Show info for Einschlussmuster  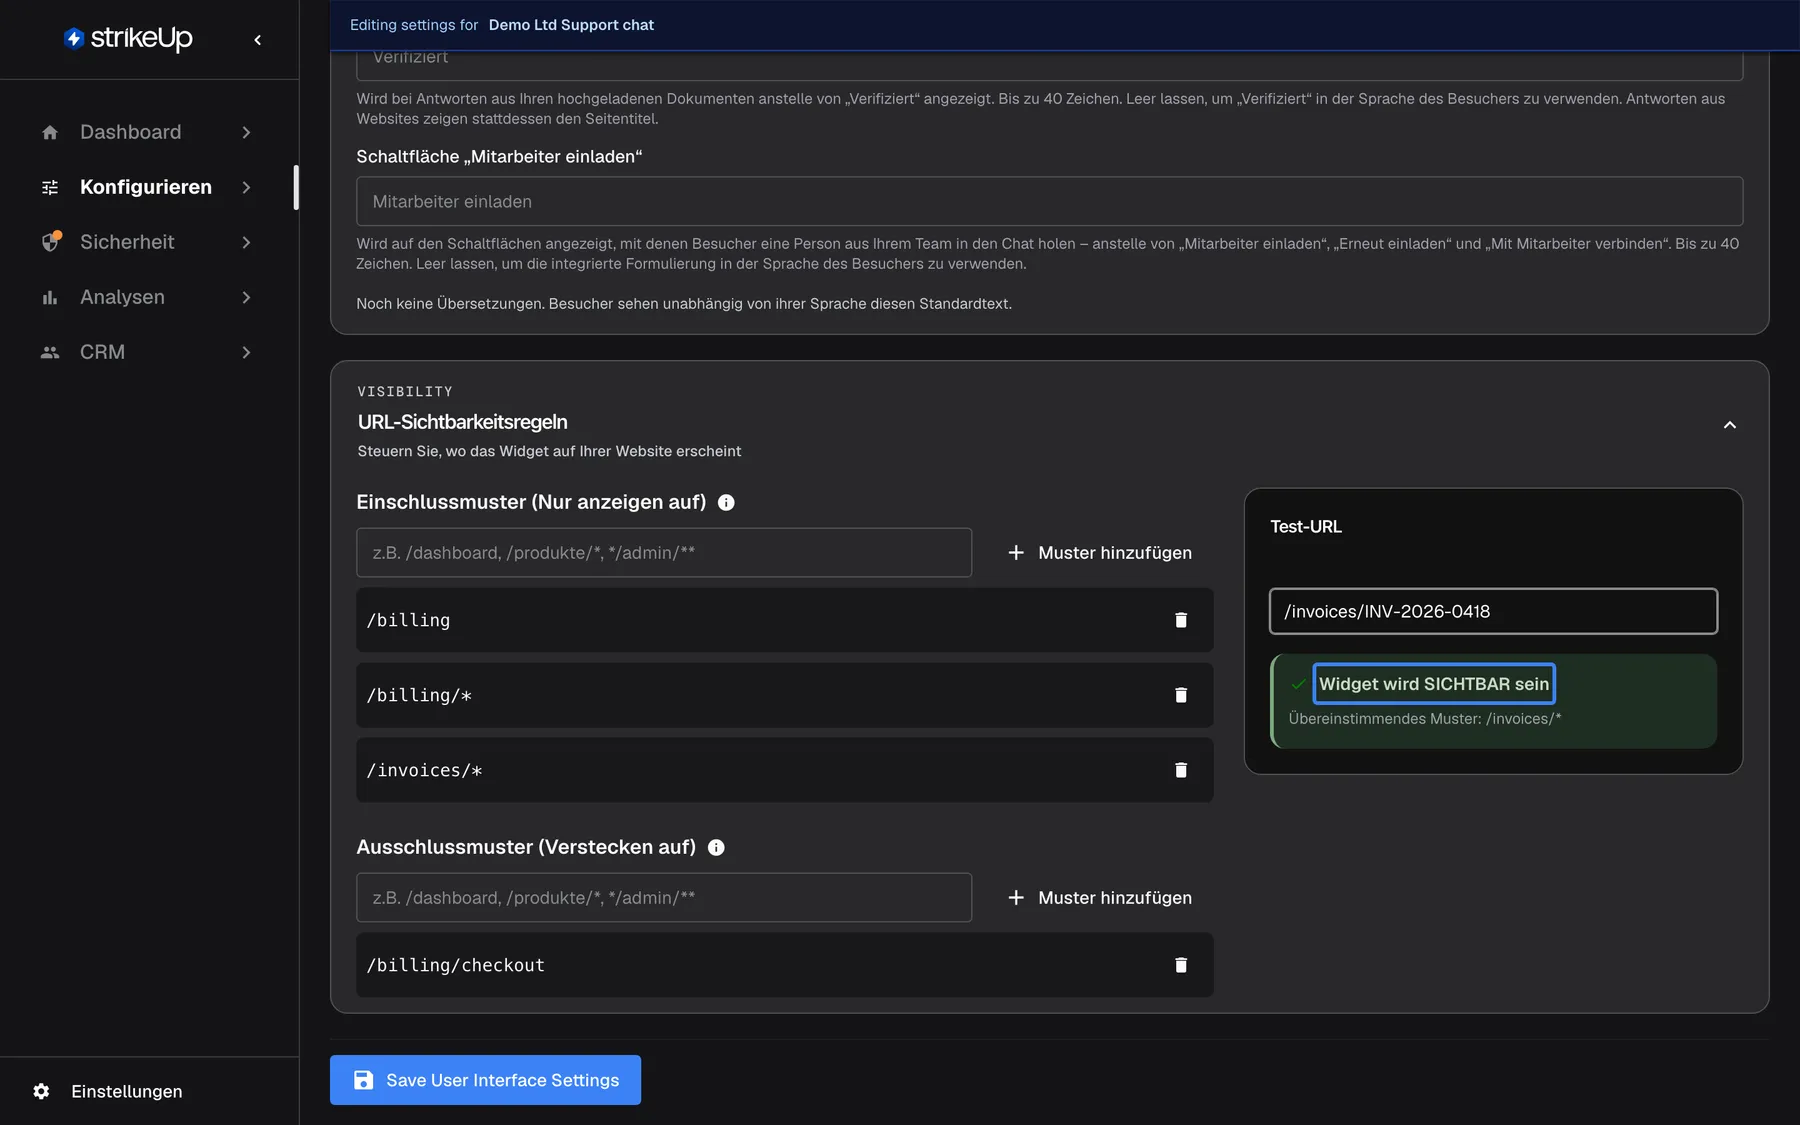pyautogui.click(x=726, y=502)
